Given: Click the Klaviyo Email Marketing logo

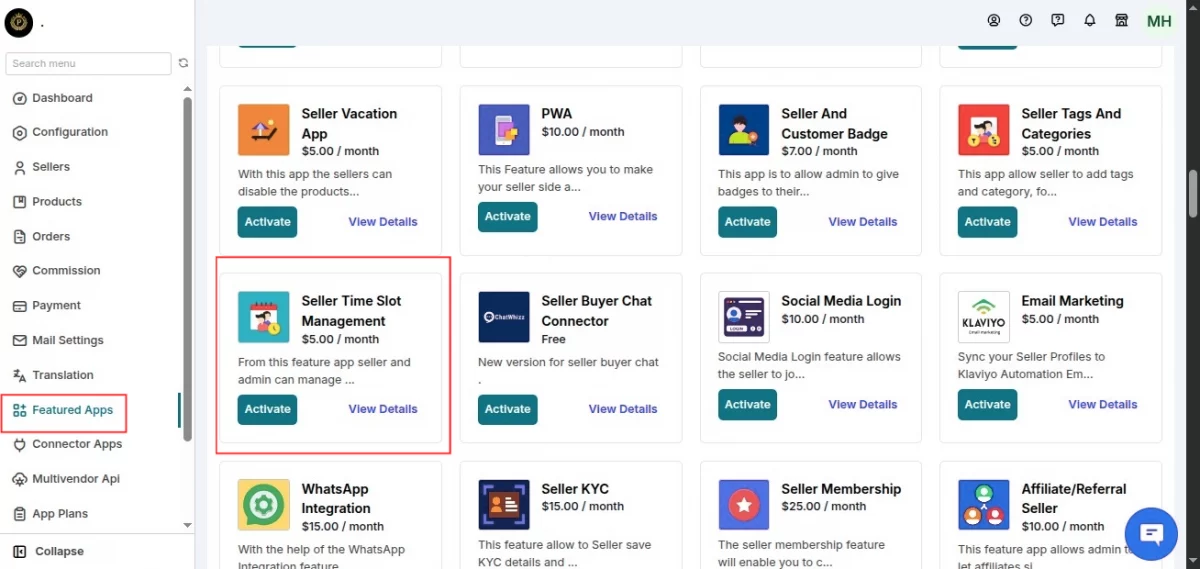Looking at the screenshot, I should click(x=984, y=317).
